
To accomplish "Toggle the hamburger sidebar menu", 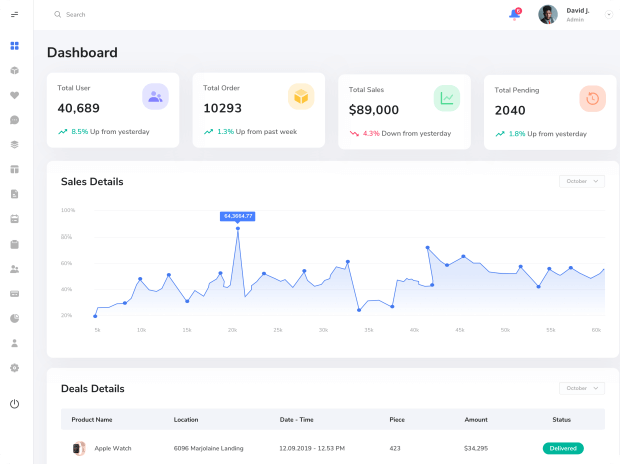I will 15,14.
